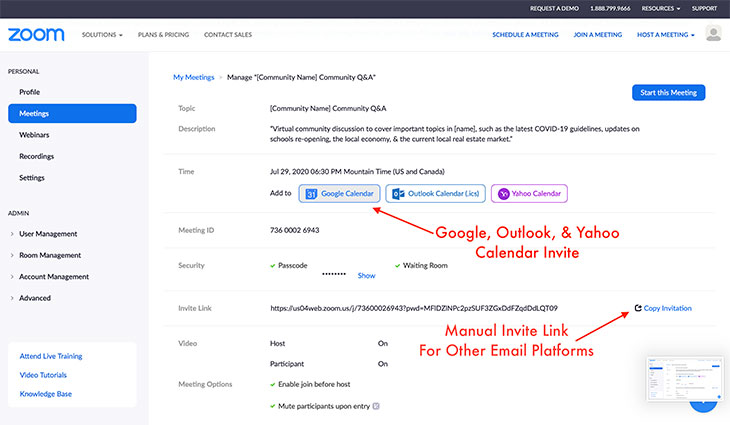Click Start this Meeting button
This screenshot has height=425, width=730.
click(669, 93)
